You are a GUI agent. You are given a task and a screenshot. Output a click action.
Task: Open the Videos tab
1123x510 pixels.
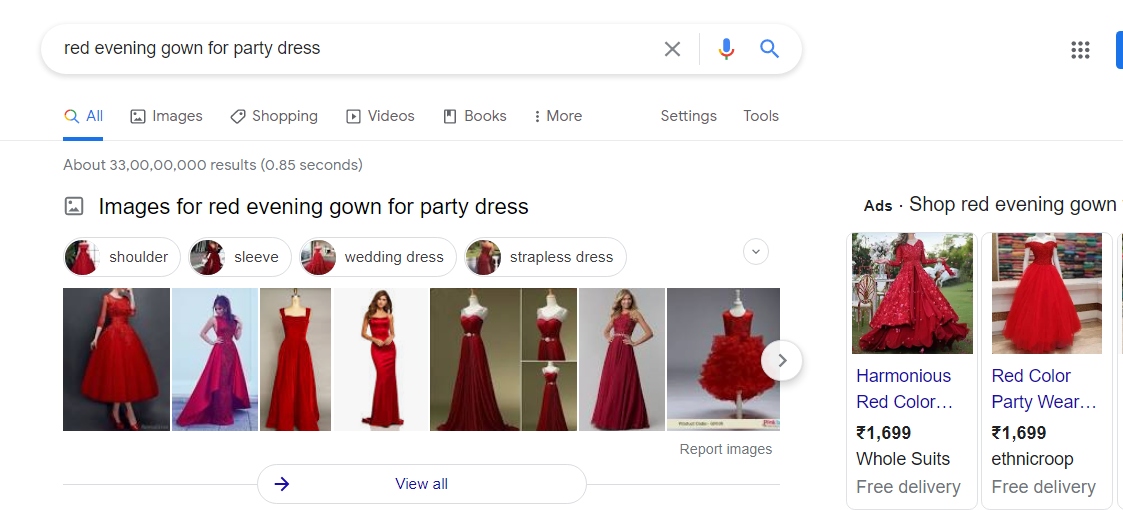[380, 116]
